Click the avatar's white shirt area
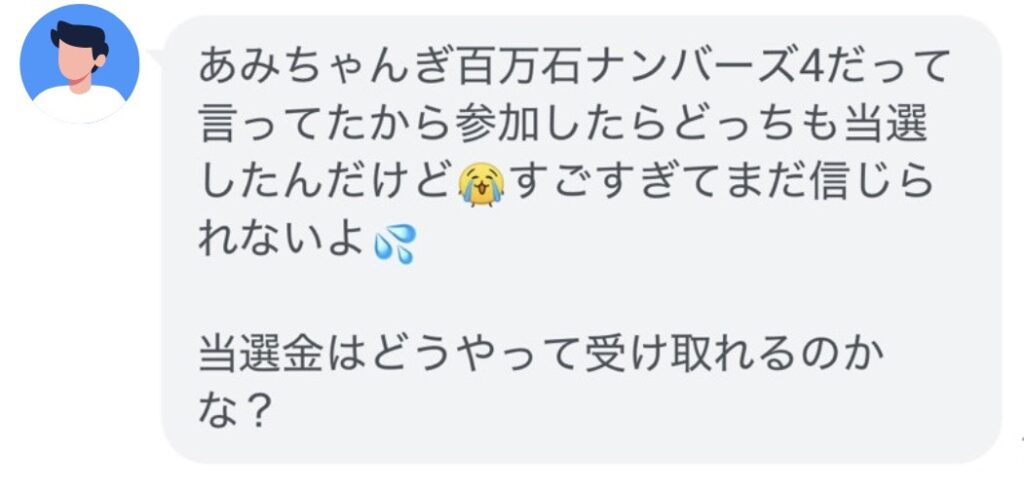The height and width of the screenshot is (489, 1024). (x=80, y=104)
